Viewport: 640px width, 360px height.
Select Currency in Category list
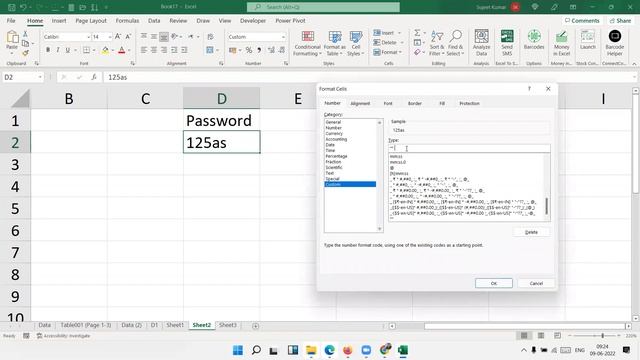pos(334,133)
